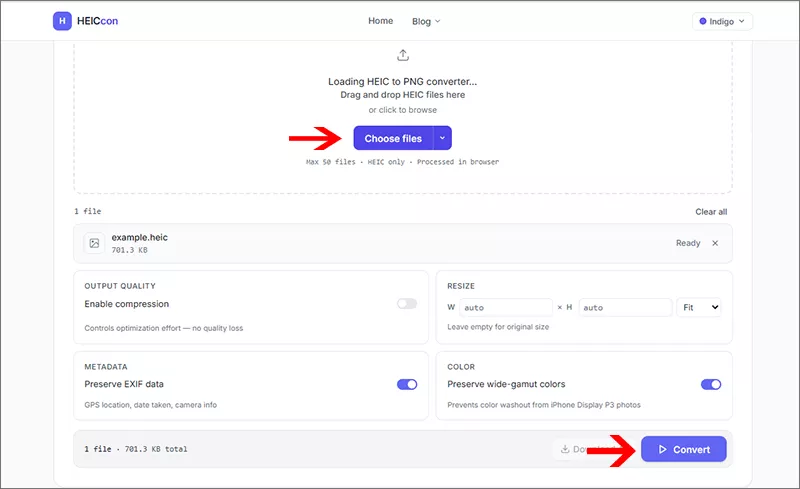Click the OUTPUT QUALITY heading

click(120, 286)
